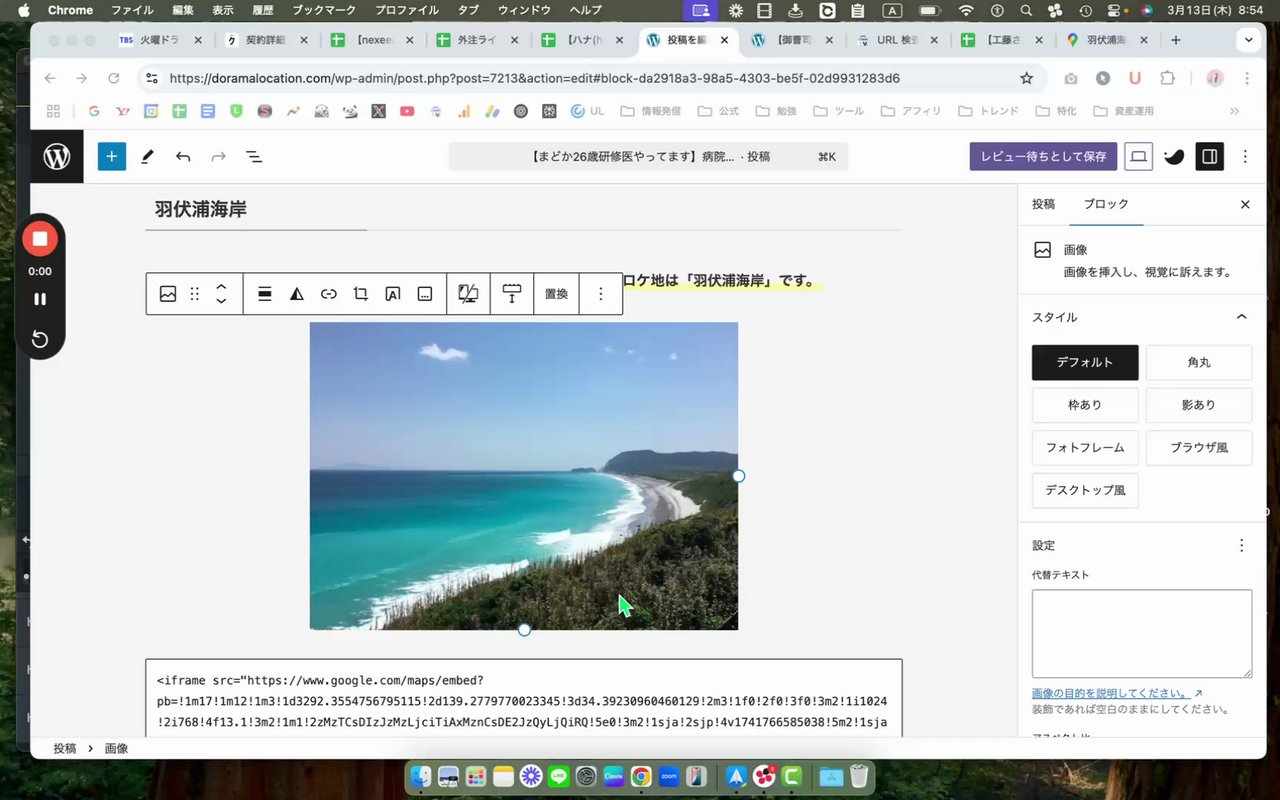Bookmark this page with the star
Viewport: 1280px width, 800px height.
coord(1026,78)
